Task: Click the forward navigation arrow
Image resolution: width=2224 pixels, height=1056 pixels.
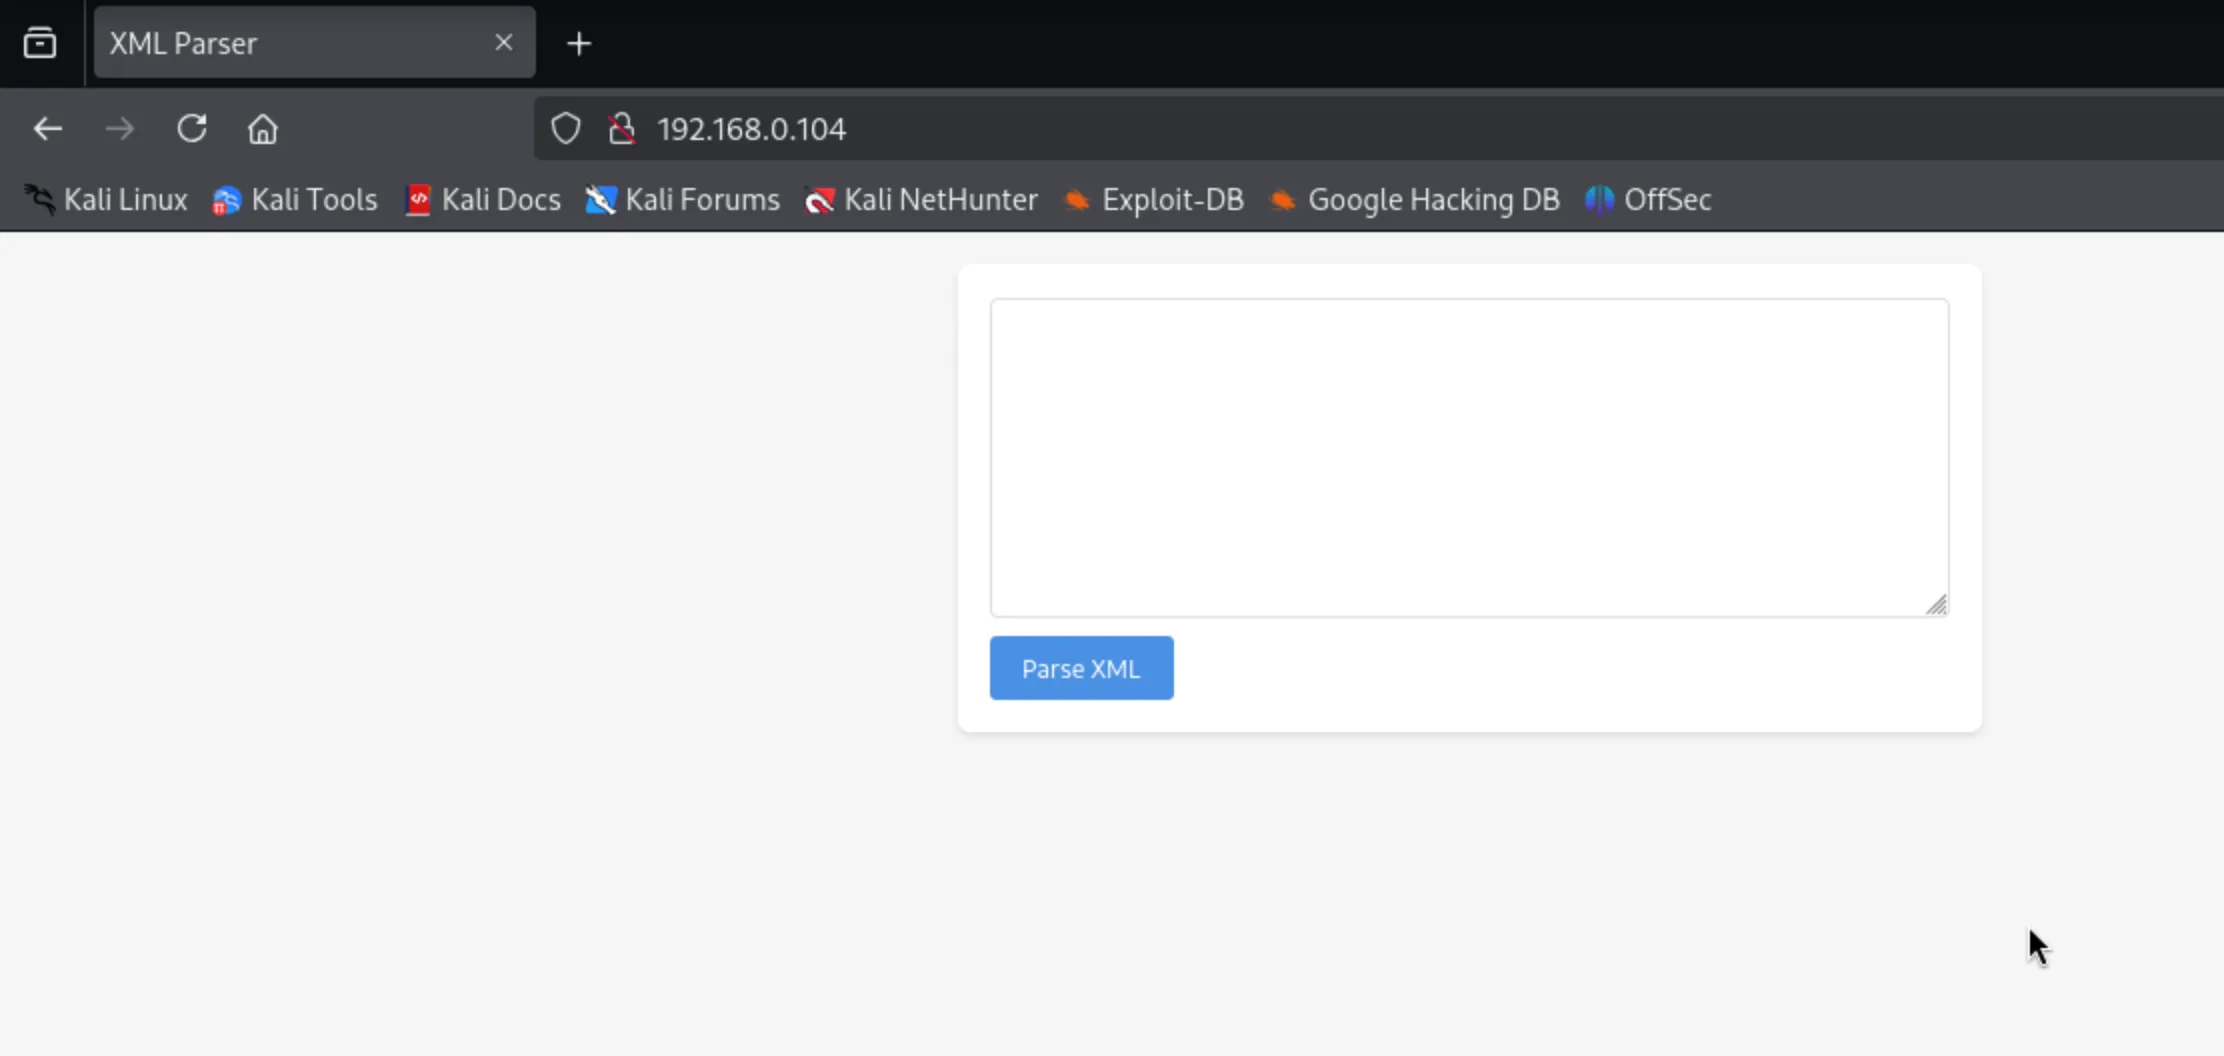Action: (x=120, y=129)
